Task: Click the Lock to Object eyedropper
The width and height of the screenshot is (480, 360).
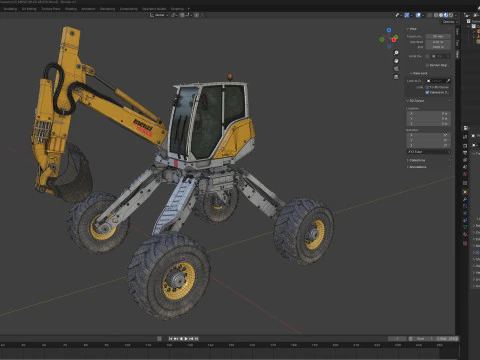Action: pos(448,81)
